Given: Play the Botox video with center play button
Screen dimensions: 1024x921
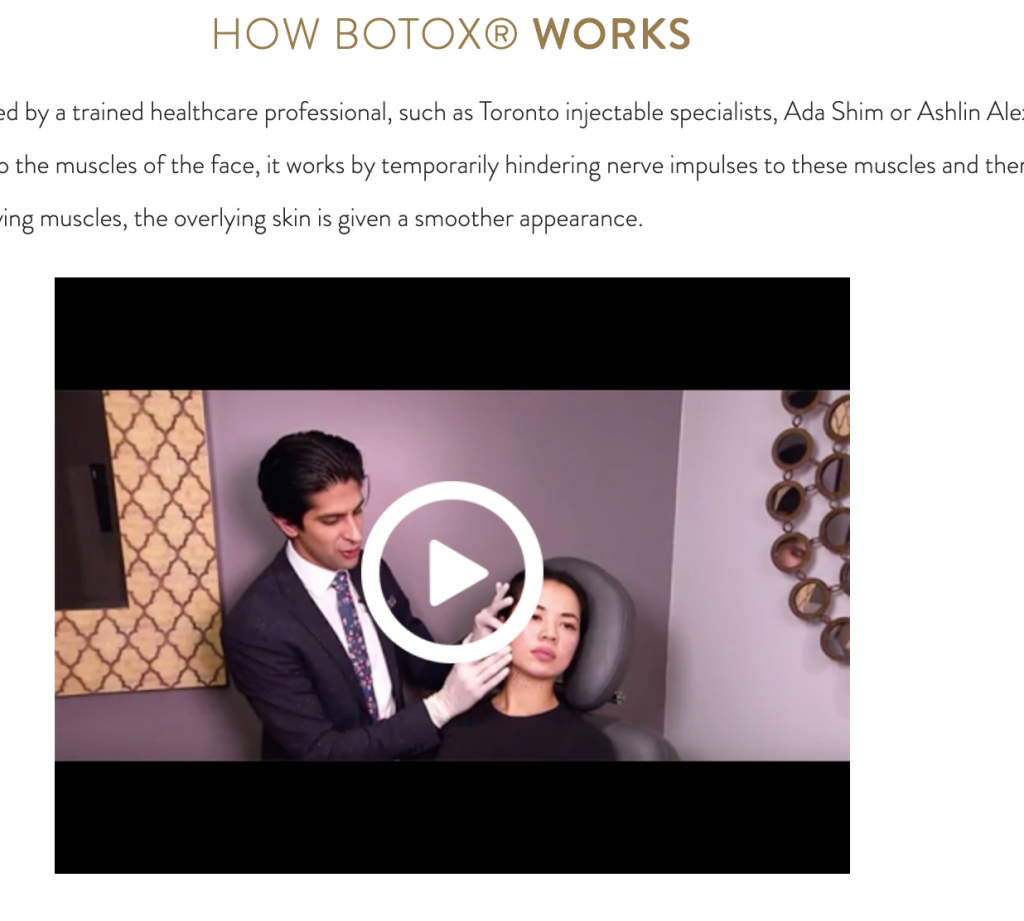Looking at the screenshot, I should coord(452,572).
